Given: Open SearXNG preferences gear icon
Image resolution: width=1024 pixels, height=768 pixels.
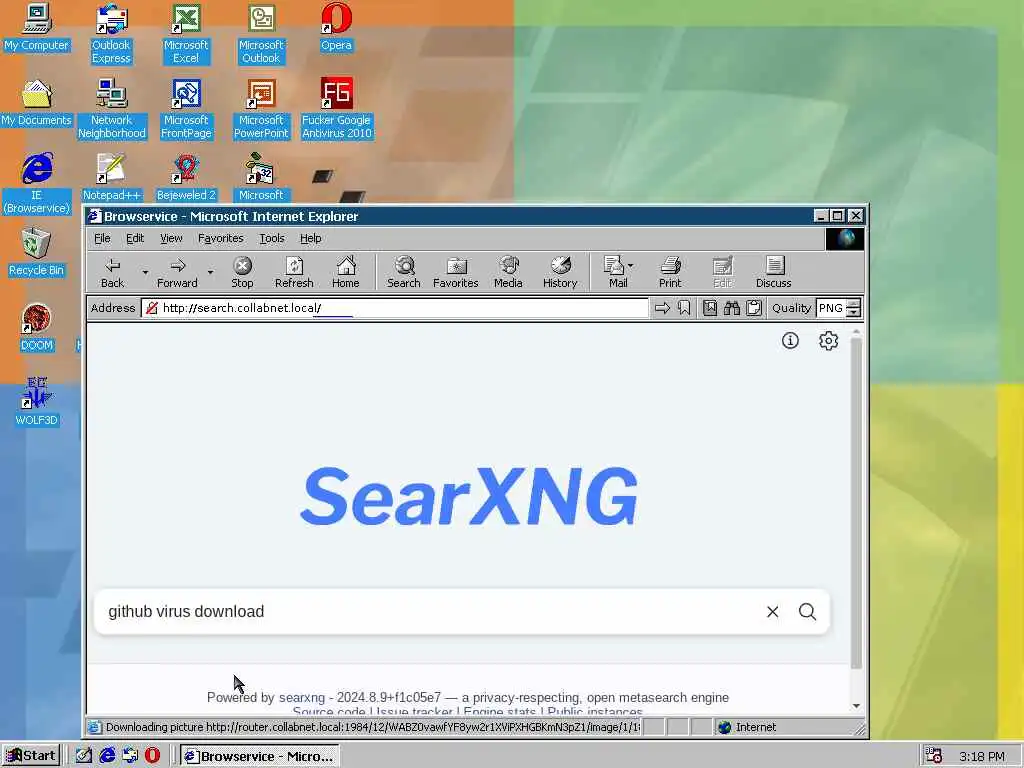Looking at the screenshot, I should click(828, 341).
